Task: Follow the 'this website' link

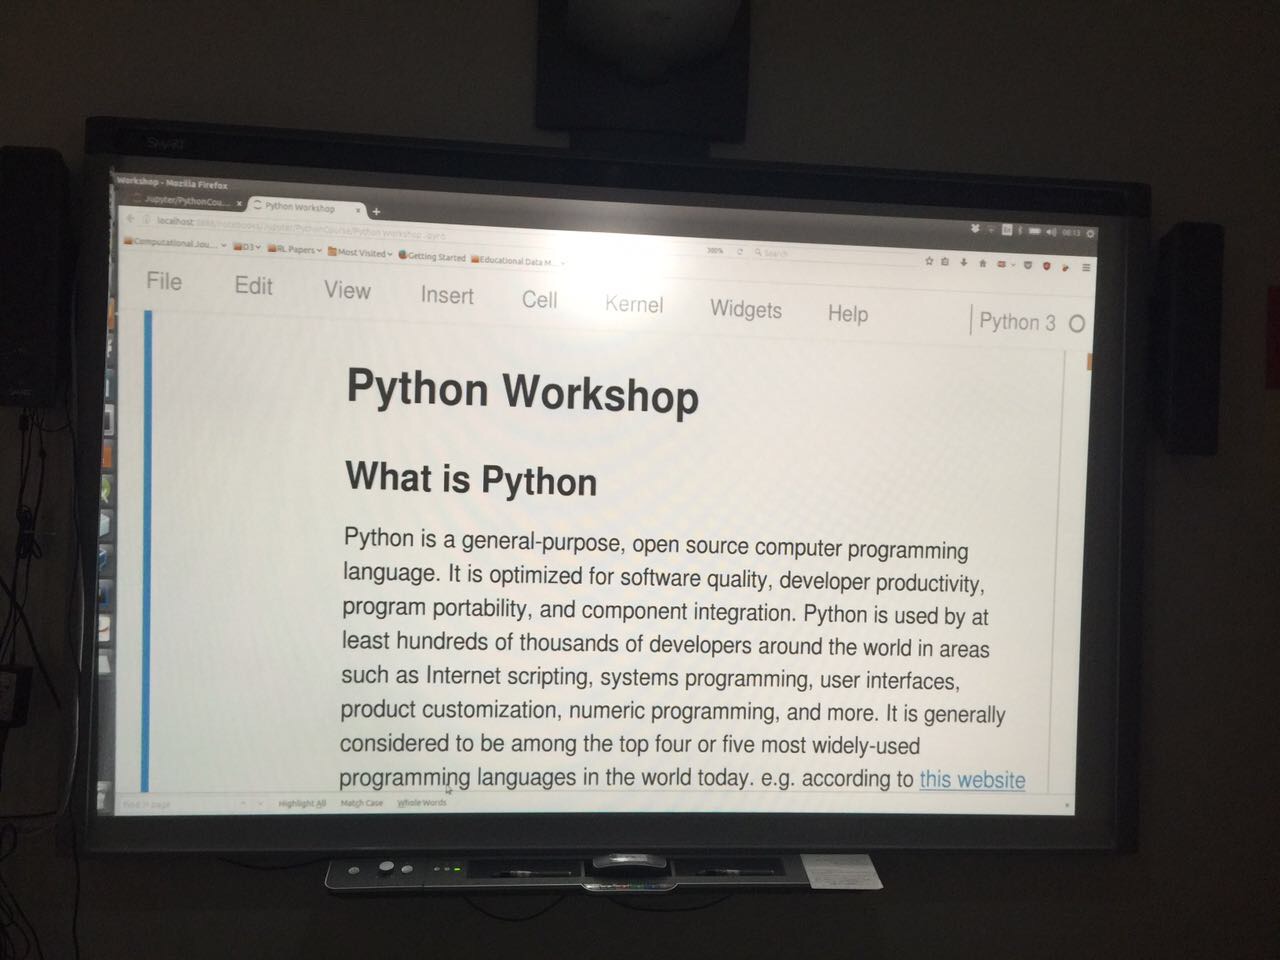Action: [972, 779]
